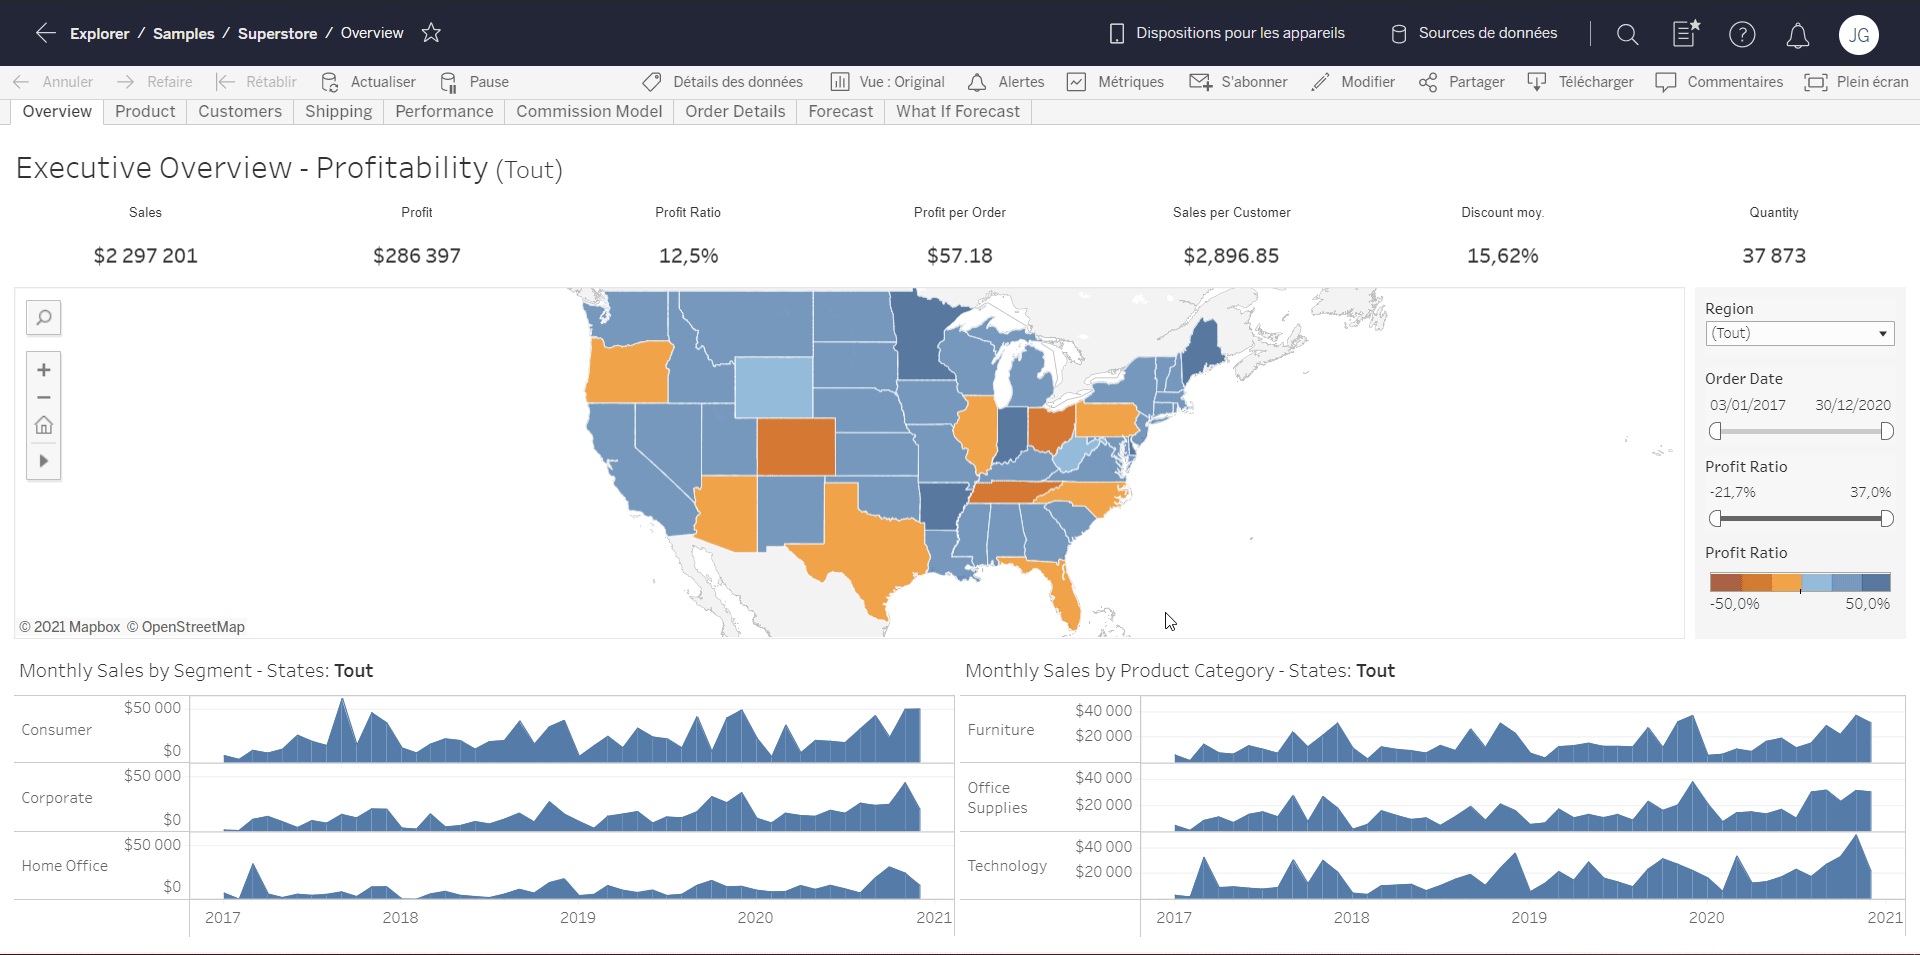This screenshot has width=1920, height=955.
Task: Open Métriques
Action: (1115, 82)
